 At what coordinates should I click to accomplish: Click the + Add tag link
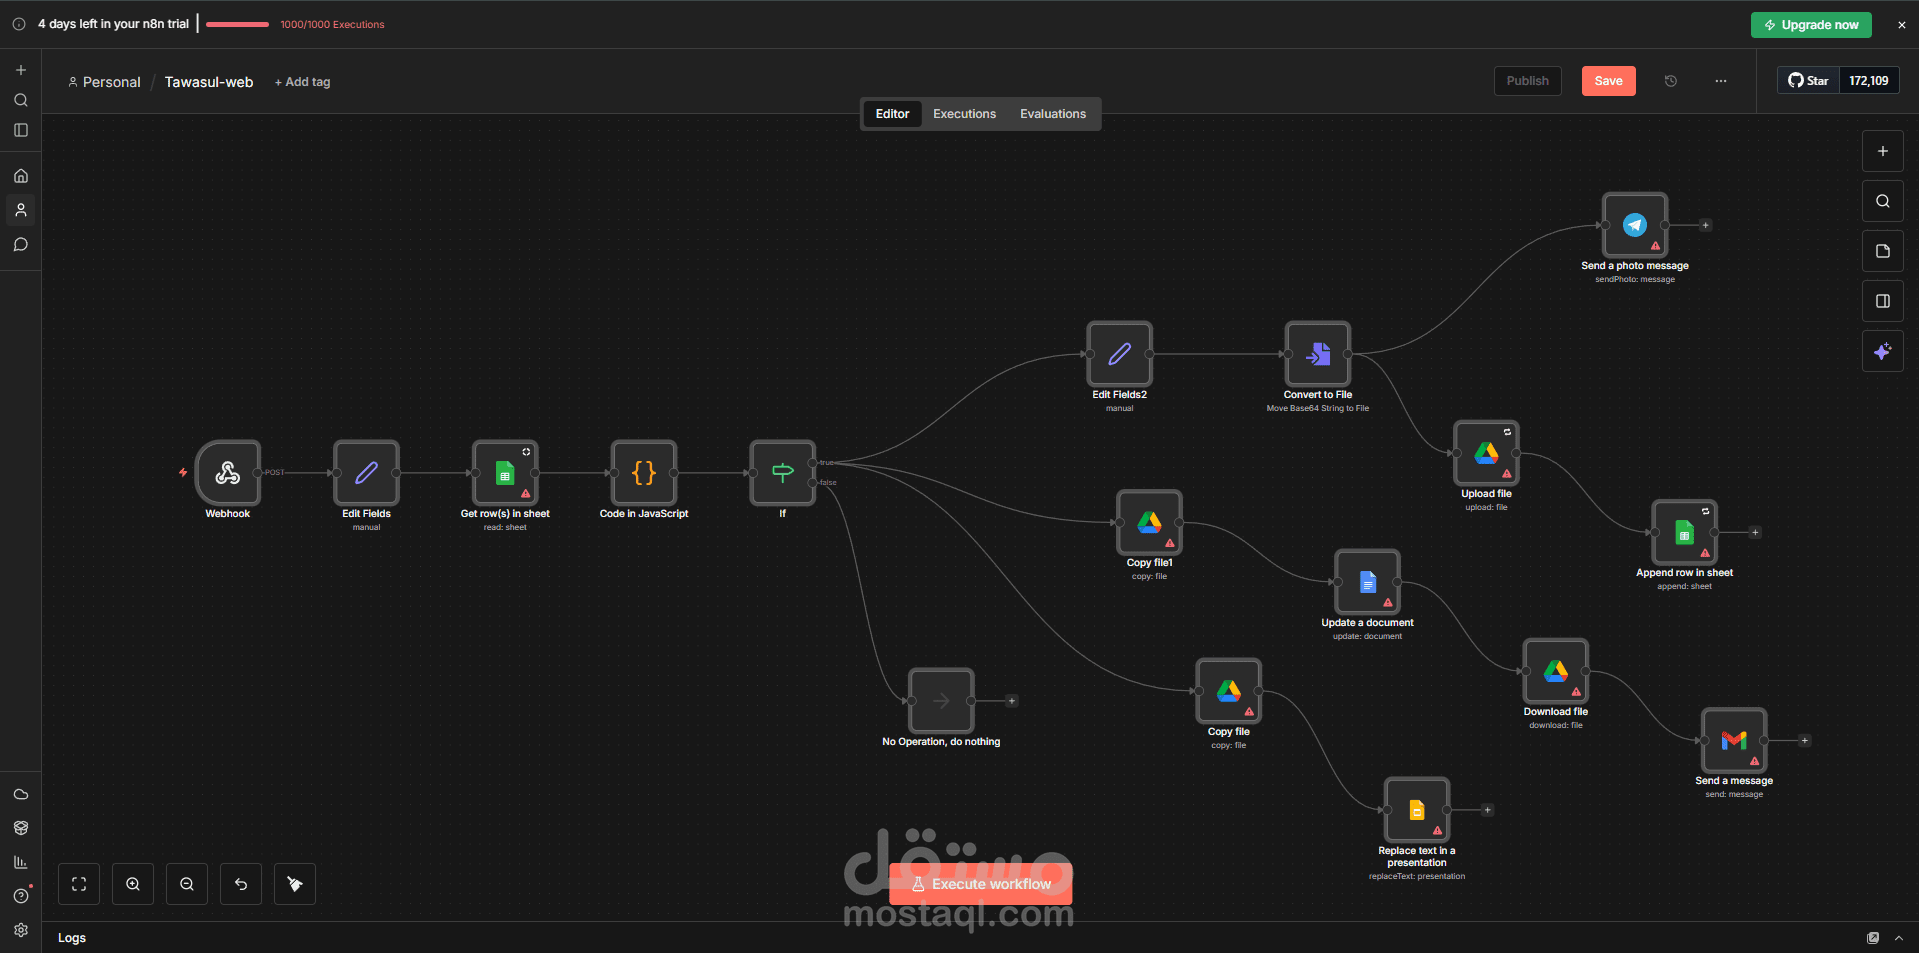point(302,82)
